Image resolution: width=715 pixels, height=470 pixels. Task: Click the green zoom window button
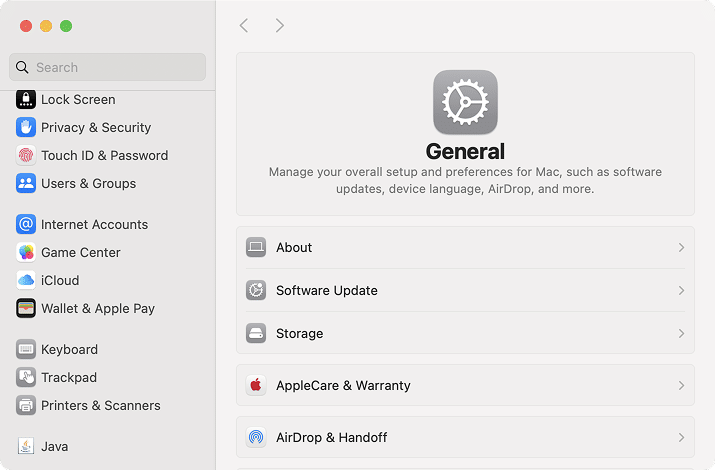pyautogui.click(x=66, y=26)
